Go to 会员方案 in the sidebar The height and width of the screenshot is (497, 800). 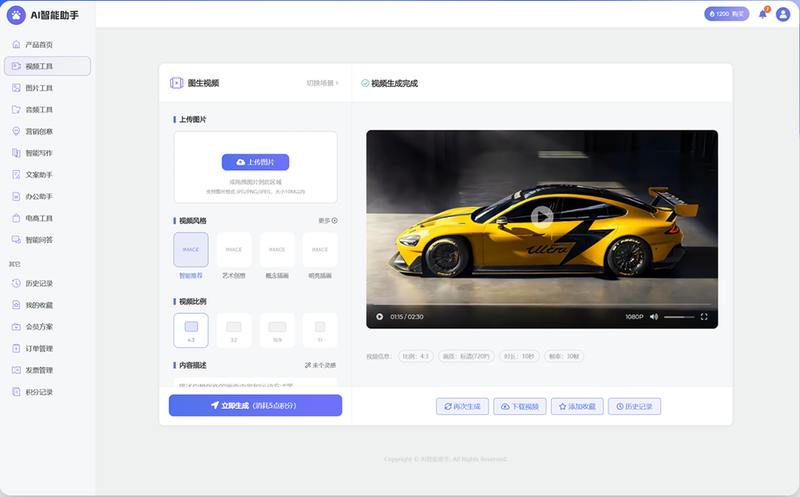[x=47, y=327]
